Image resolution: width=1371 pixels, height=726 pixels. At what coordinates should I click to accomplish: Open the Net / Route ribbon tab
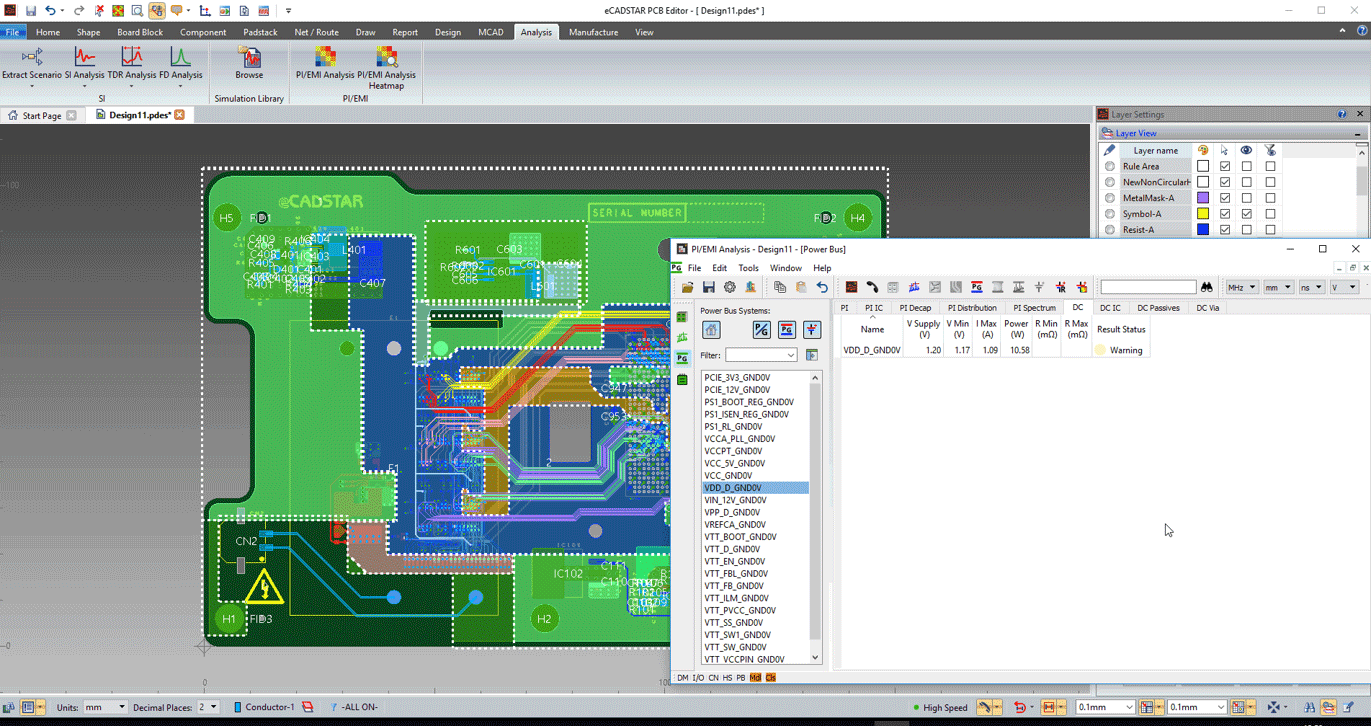tap(316, 32)
